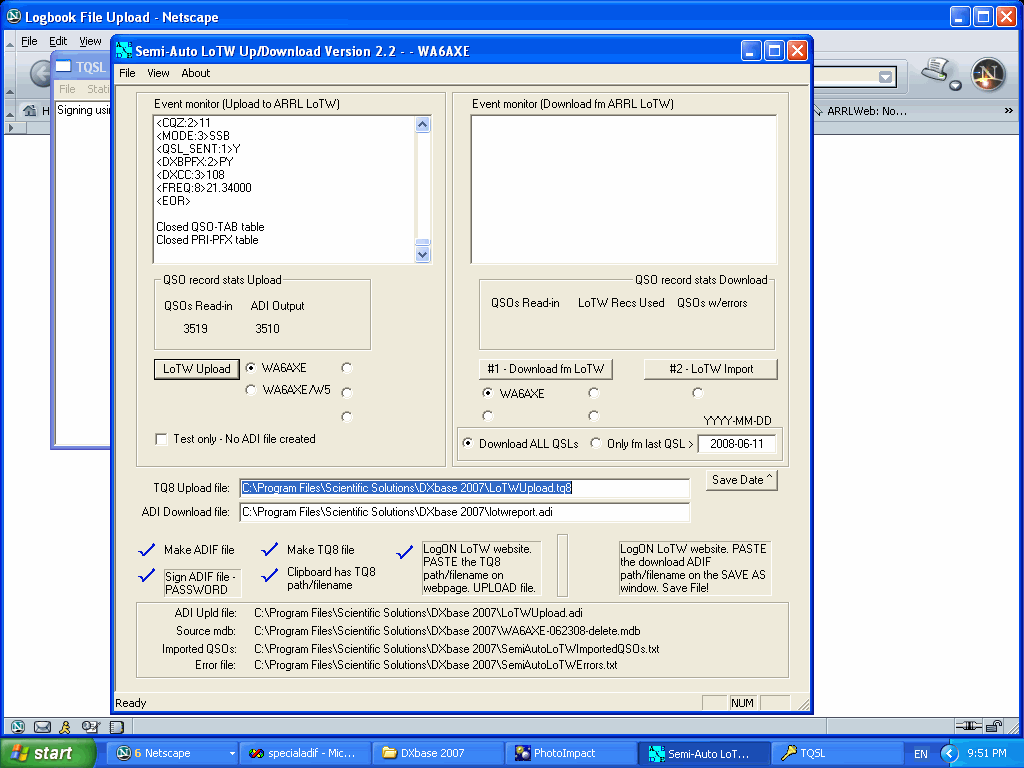Open the Netscape Edit menu
The height and width of the screenshot is (768, 1024).
pyautogui.click(x=58, y=41)
